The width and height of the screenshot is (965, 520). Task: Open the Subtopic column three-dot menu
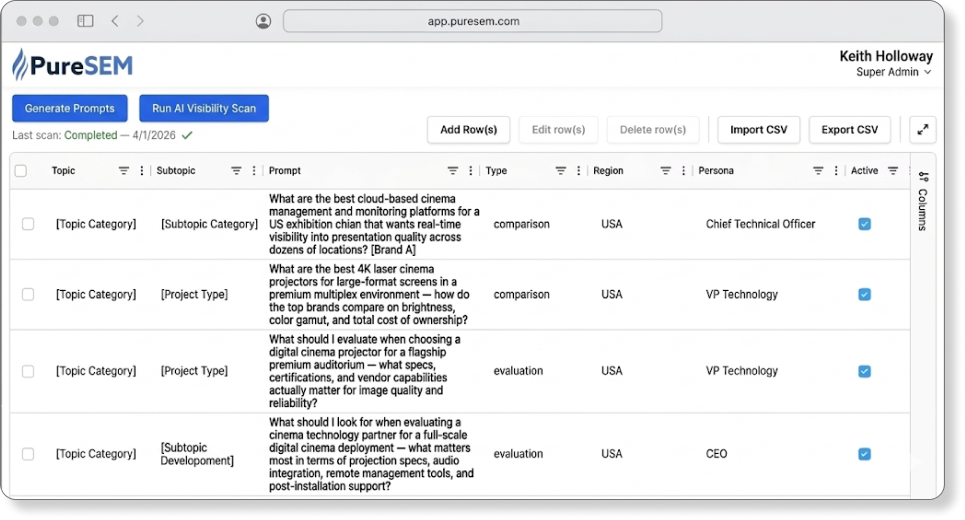tap(254, 171)
